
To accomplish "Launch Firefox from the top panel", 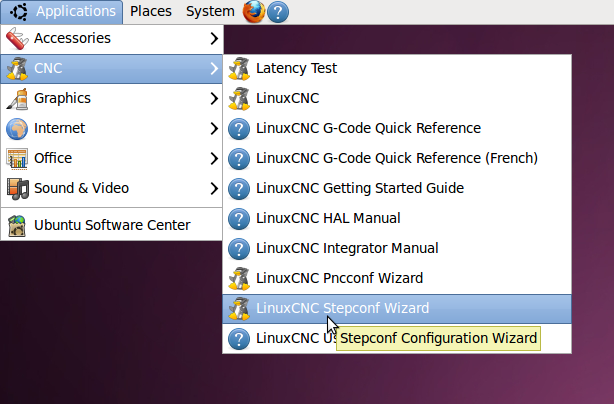I will coord(254,12).
